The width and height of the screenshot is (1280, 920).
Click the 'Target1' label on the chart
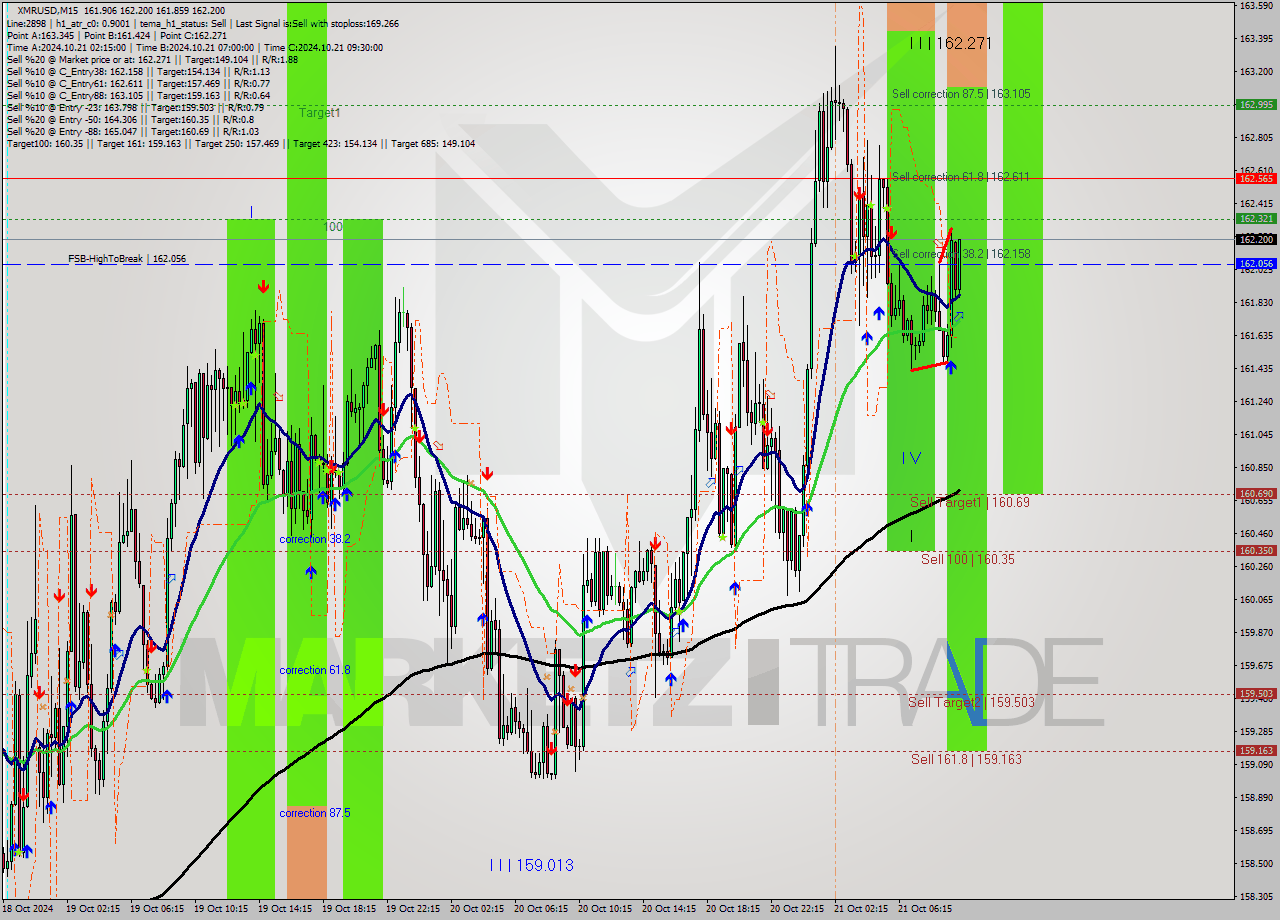pos(320,113)
